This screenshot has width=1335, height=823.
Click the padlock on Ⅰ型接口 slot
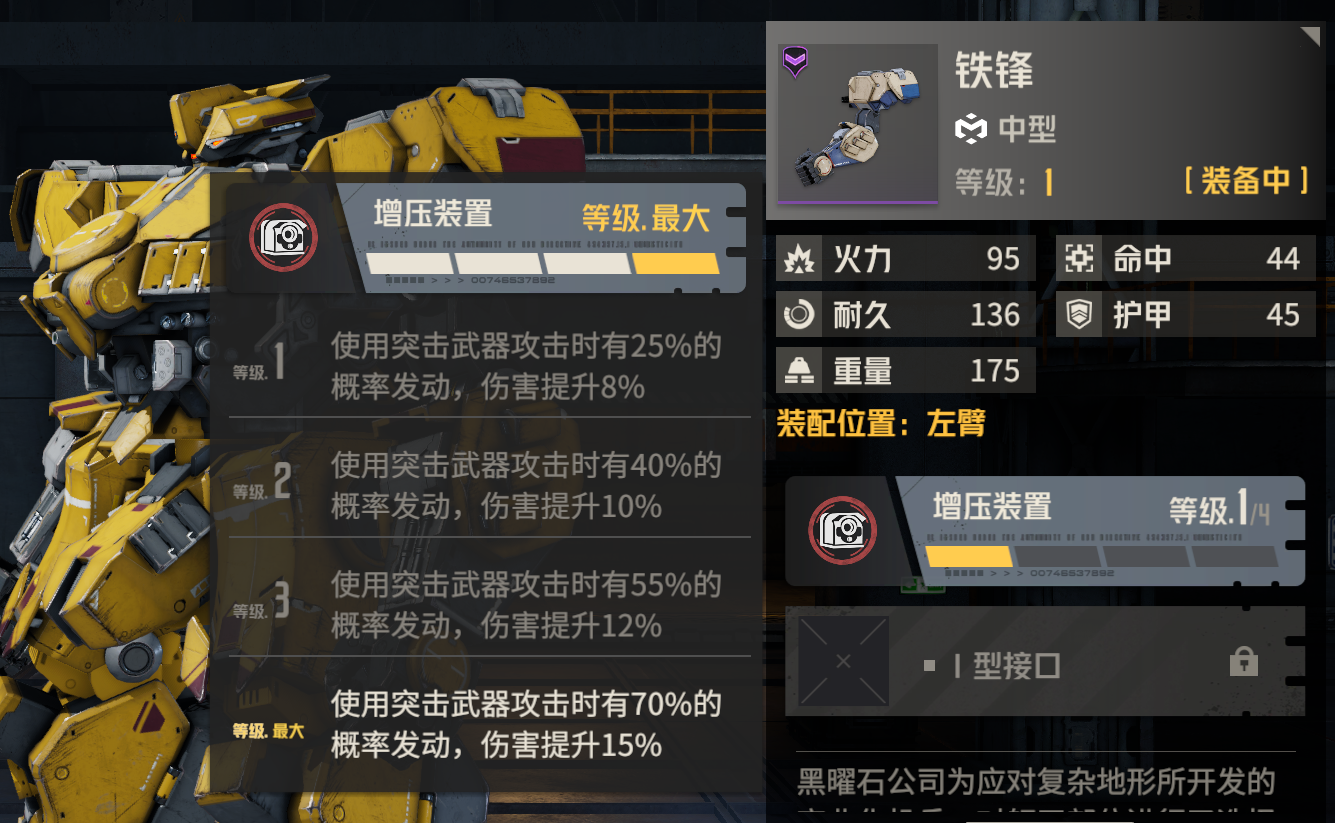pyautogui.click(x=1243, y=661)
